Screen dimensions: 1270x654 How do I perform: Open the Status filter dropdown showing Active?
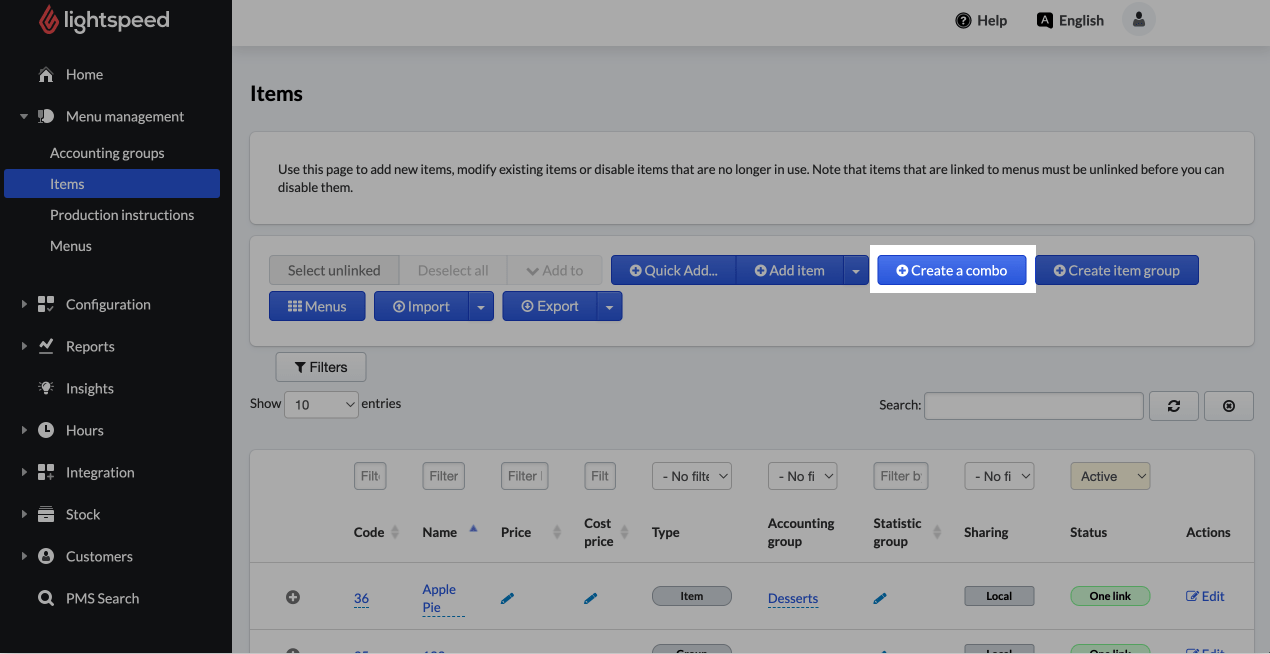point(1110,477)
